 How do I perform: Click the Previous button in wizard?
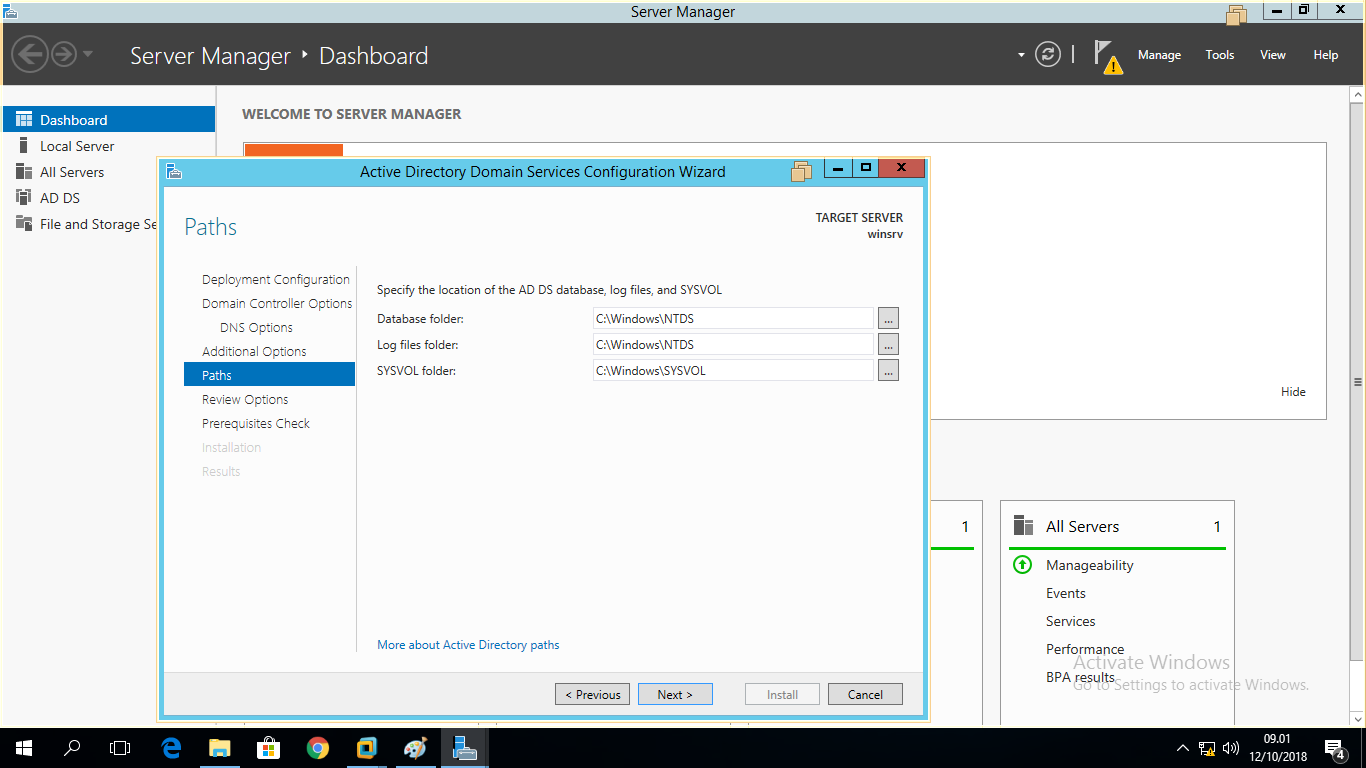tap(592, 694)
